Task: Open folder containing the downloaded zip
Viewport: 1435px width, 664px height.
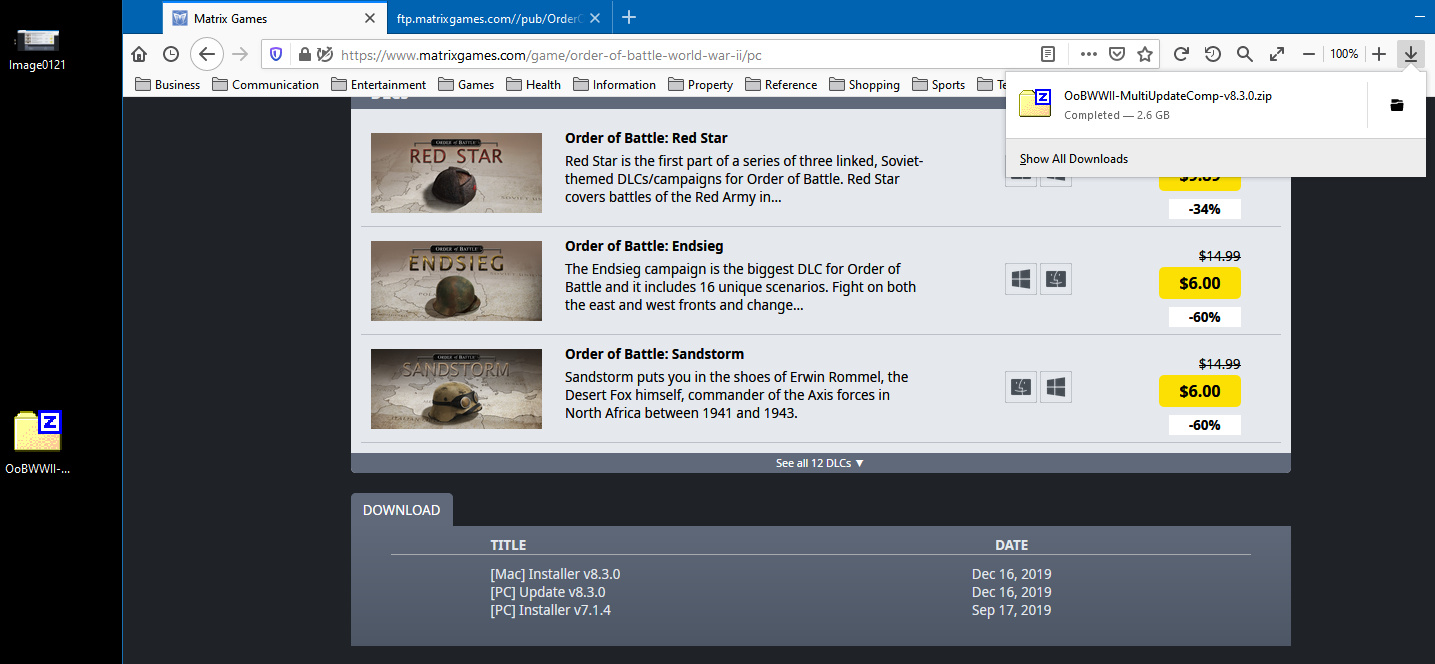Action: click(x=1397, y=105)
